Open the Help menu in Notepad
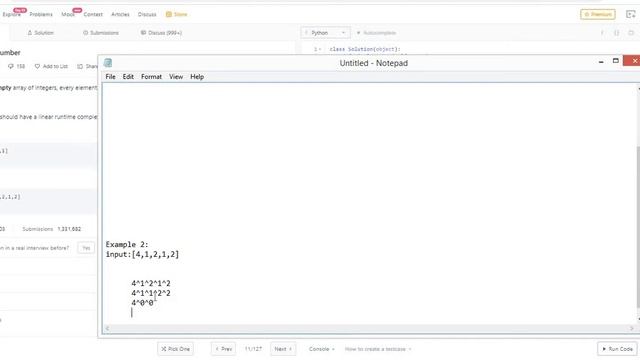Screen dimensions: 640x360 pyautogui.click(x=197, y=77)
